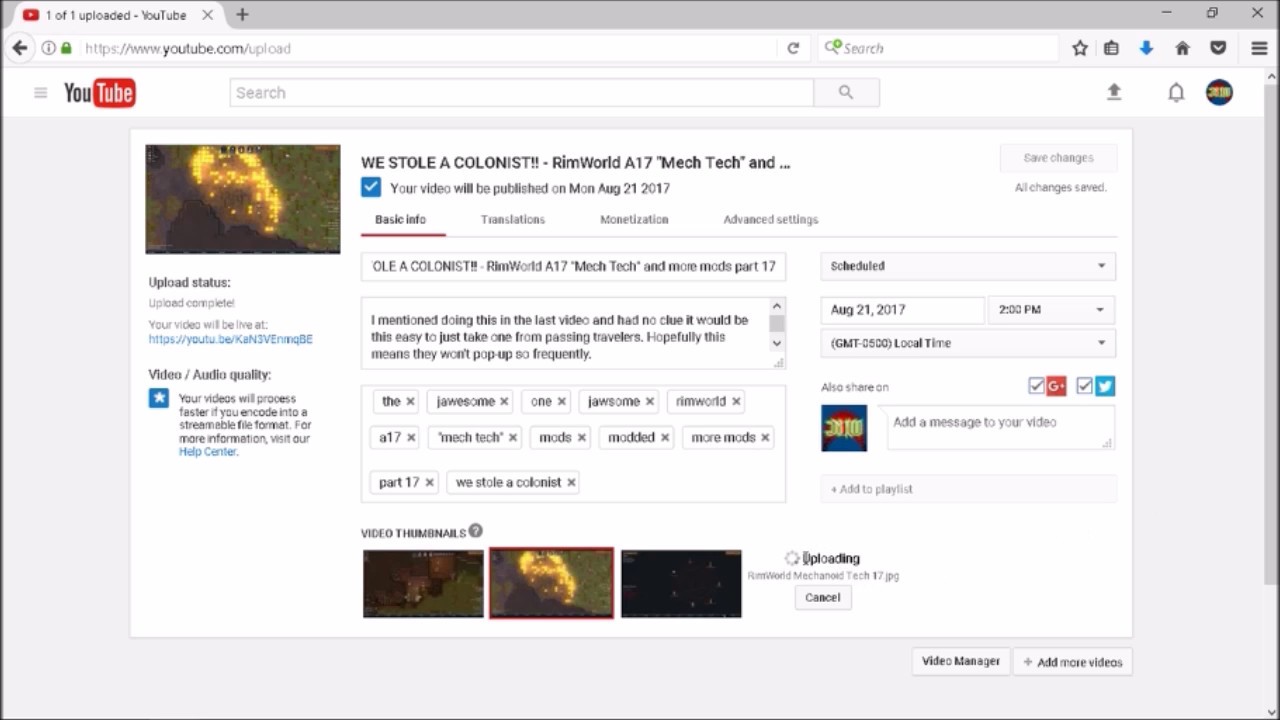Click the YouTube logo

(x=100, y=93)
